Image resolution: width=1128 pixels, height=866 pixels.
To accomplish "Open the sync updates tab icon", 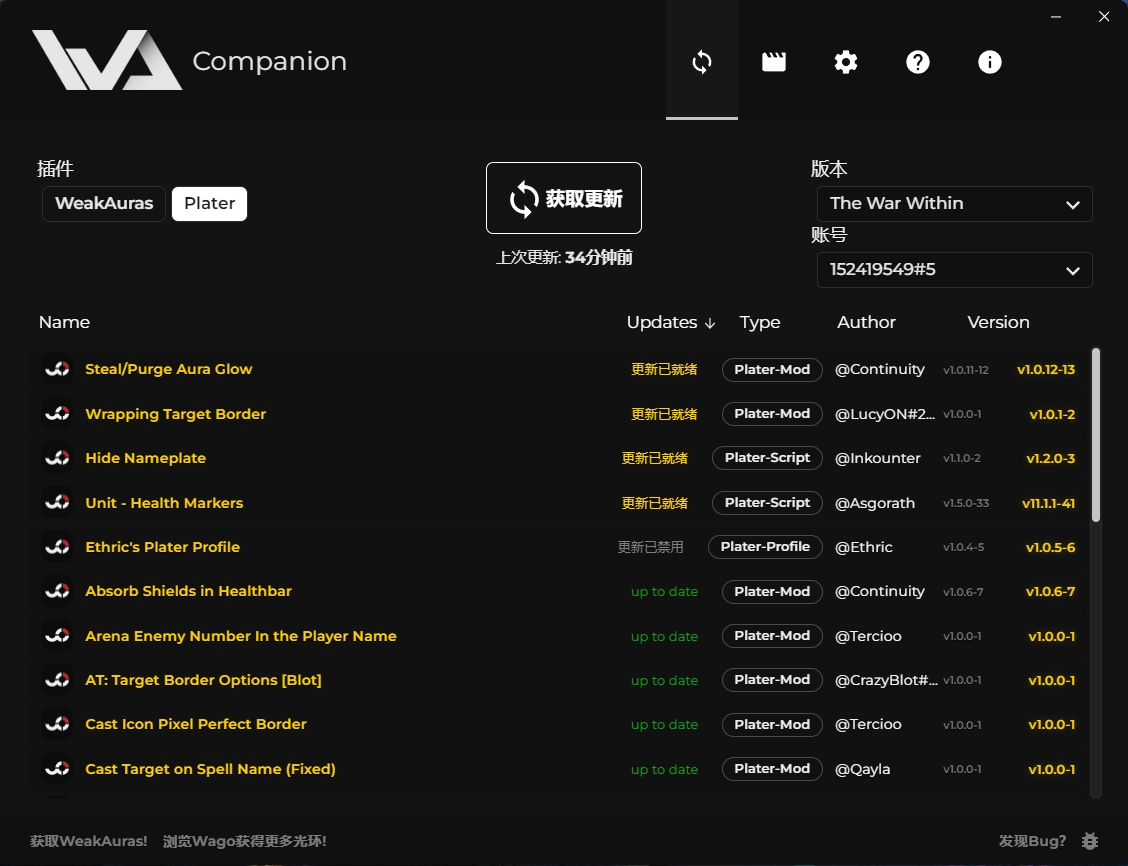I will tap(701, 62).
